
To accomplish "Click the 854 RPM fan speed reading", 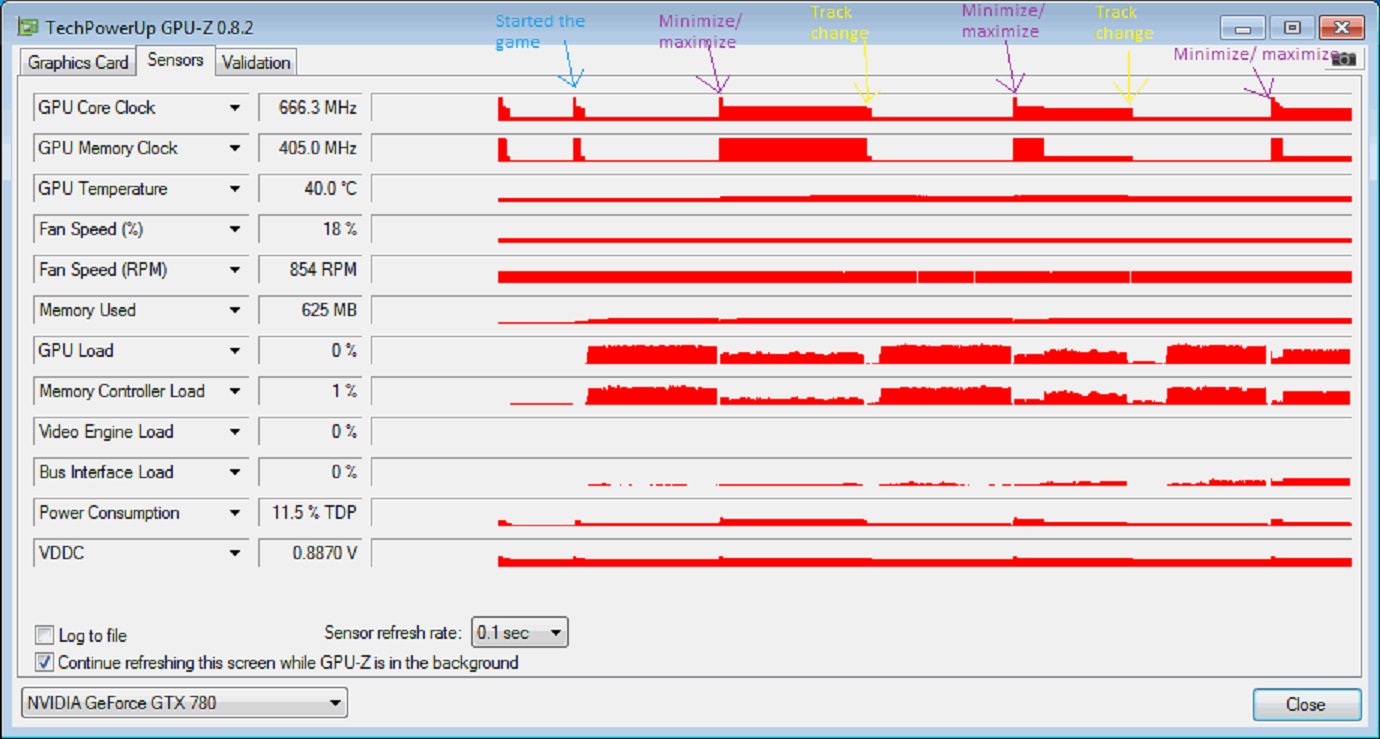I will click(x=310, y=270).
